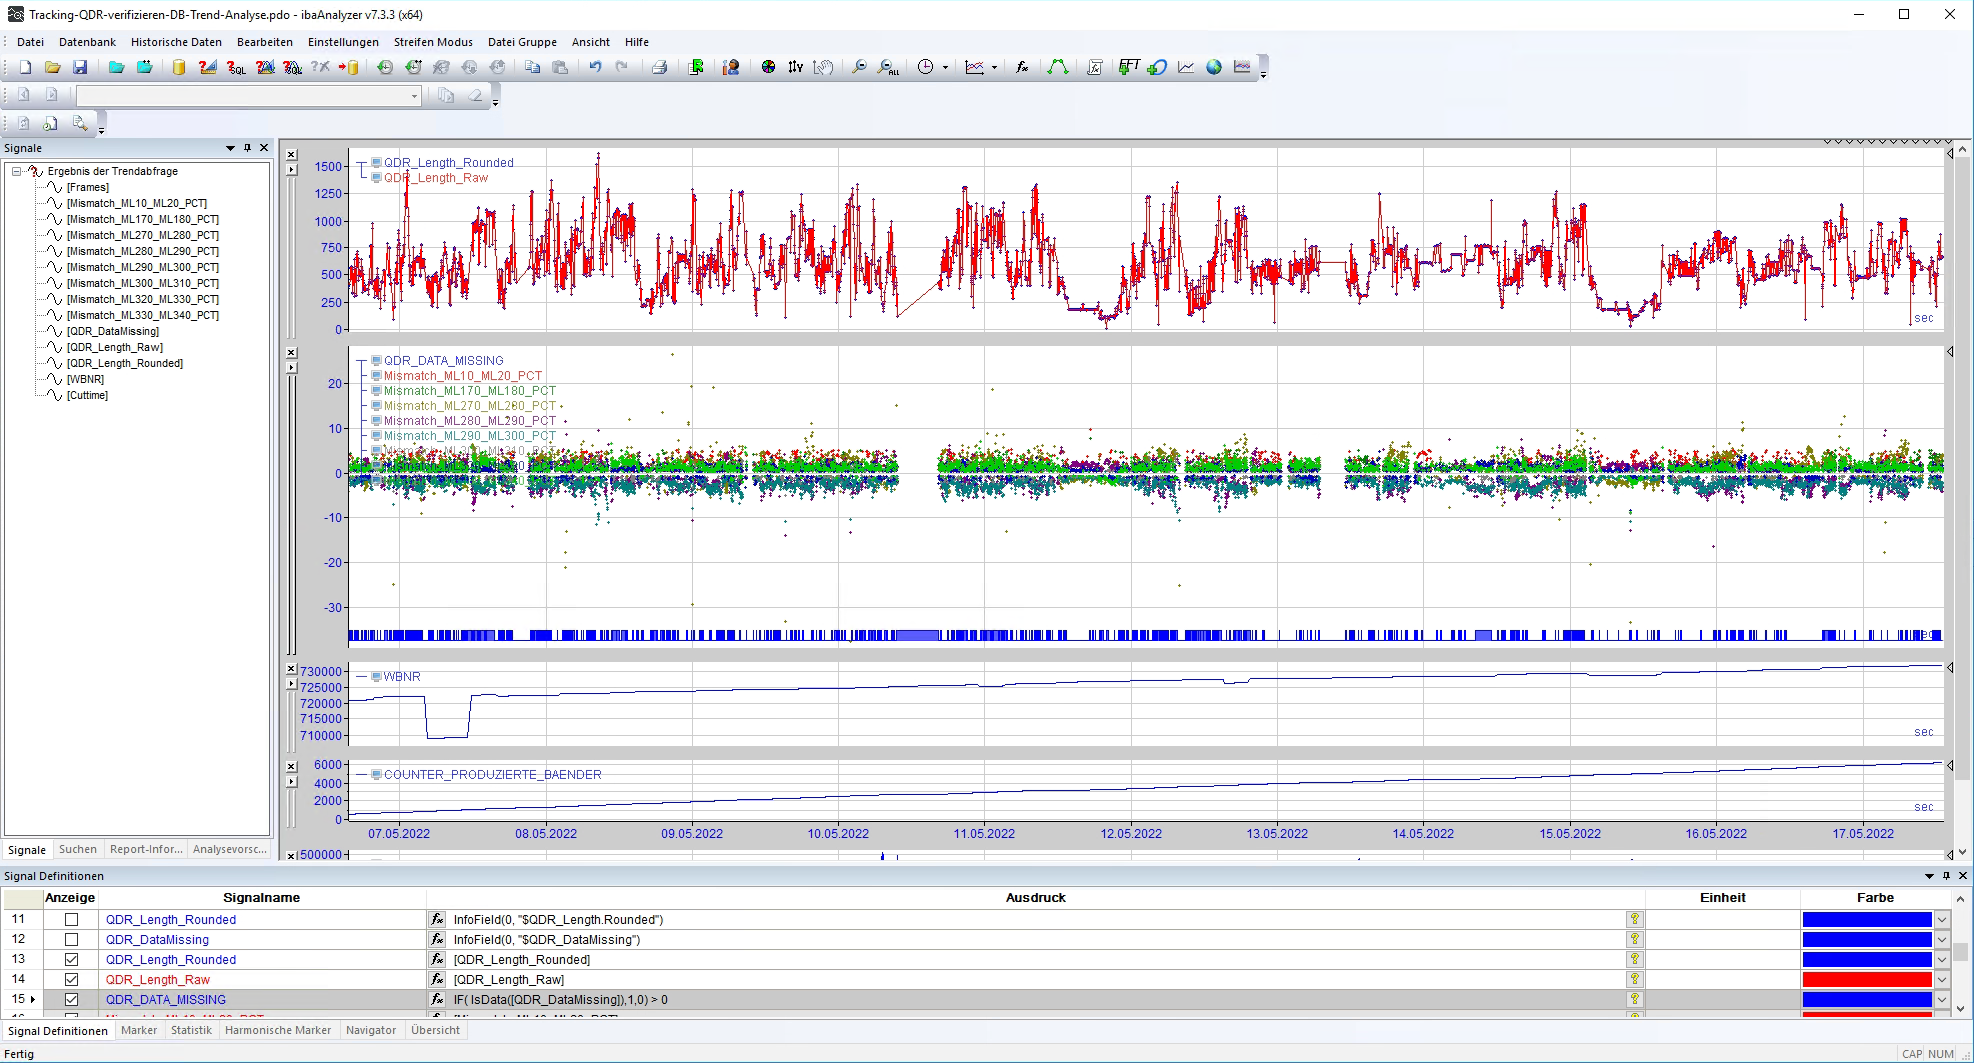1974x1063 pixels.
Task: Select [WBNR] signal in tree
Action: coord(85,379)
